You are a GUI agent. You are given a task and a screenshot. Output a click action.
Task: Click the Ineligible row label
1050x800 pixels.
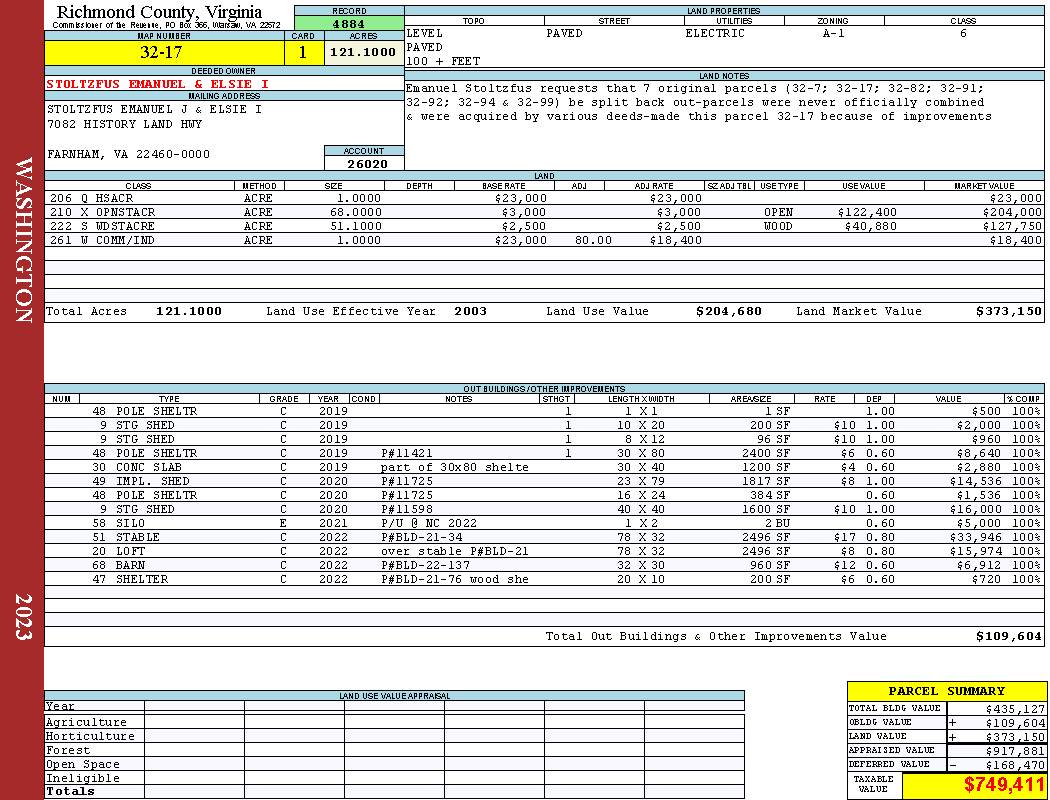tap(82, 778)
